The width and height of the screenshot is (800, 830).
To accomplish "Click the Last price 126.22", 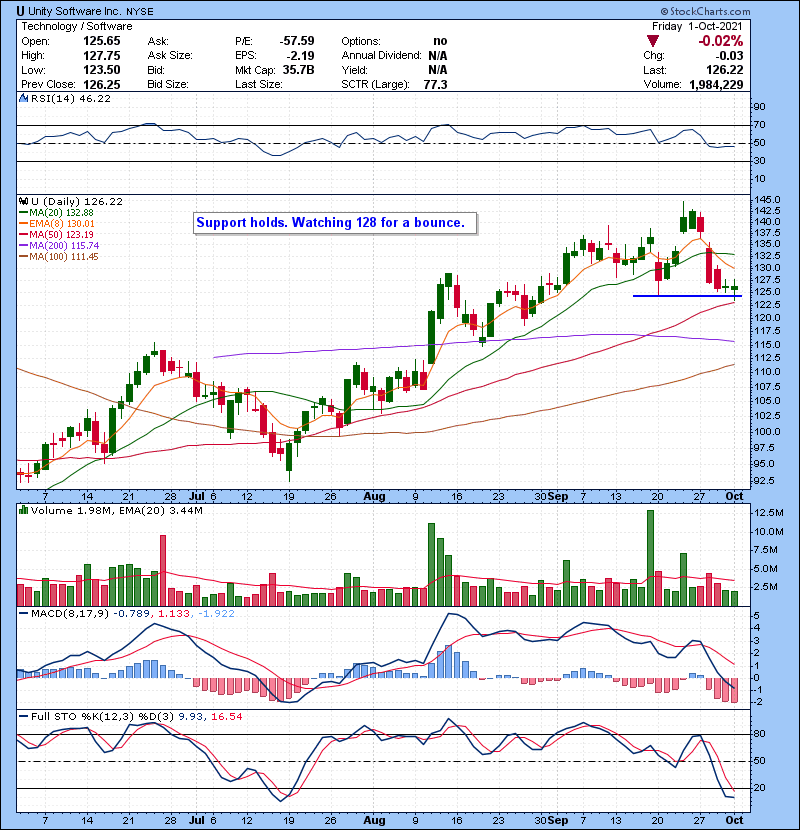I will coord(725,70).
